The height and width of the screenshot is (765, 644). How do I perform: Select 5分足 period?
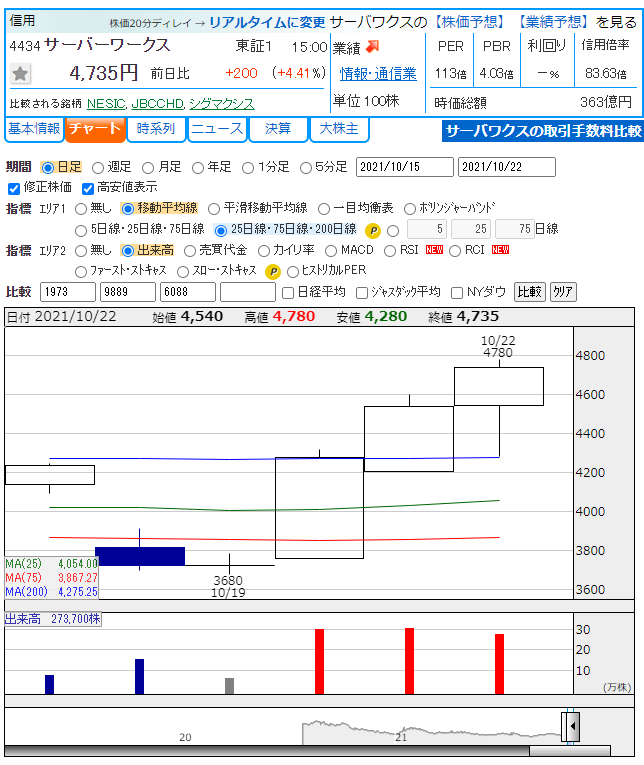point(305,168)
